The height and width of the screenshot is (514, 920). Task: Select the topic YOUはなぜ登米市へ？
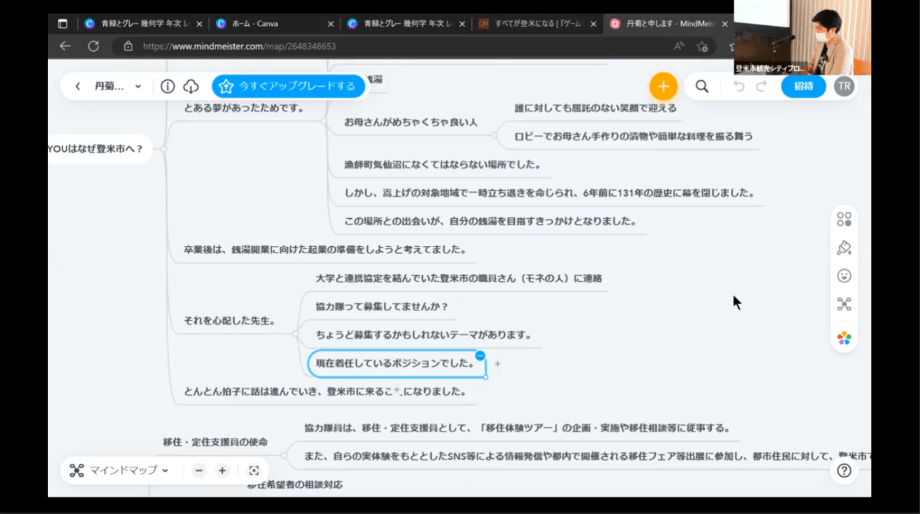[96, 149]
